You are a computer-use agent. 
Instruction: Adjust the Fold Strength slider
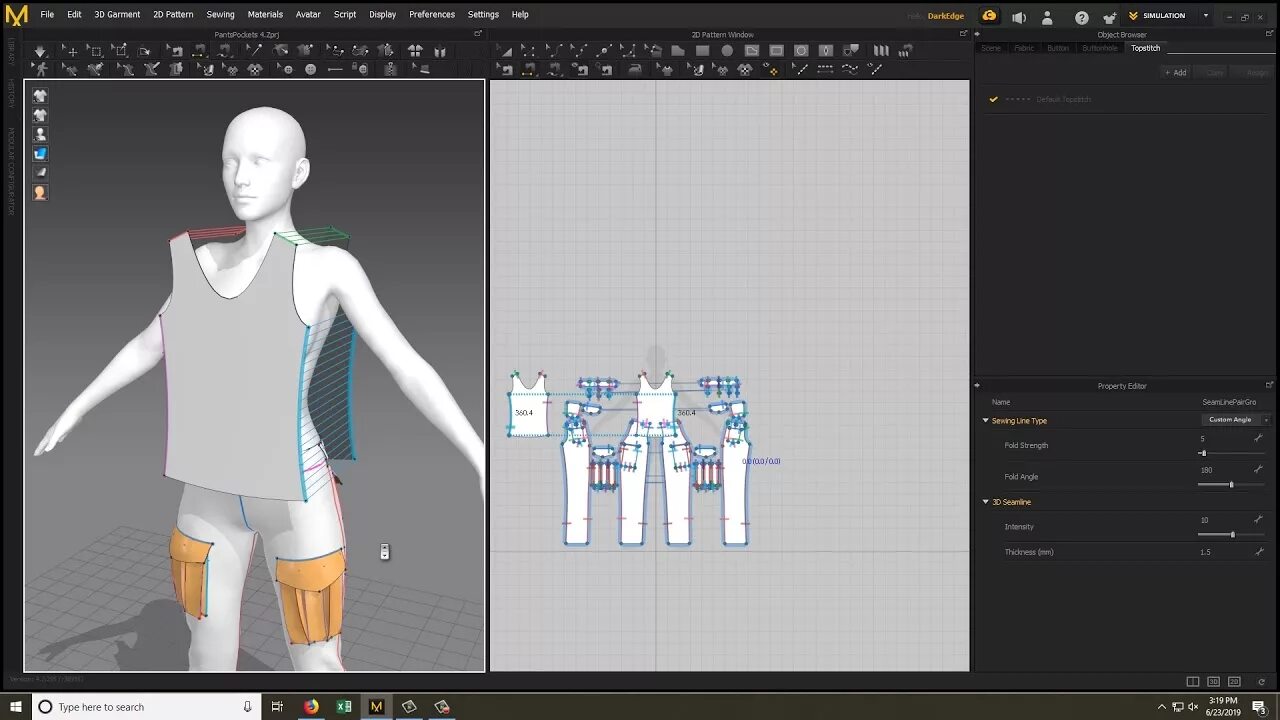point(1231,453)
